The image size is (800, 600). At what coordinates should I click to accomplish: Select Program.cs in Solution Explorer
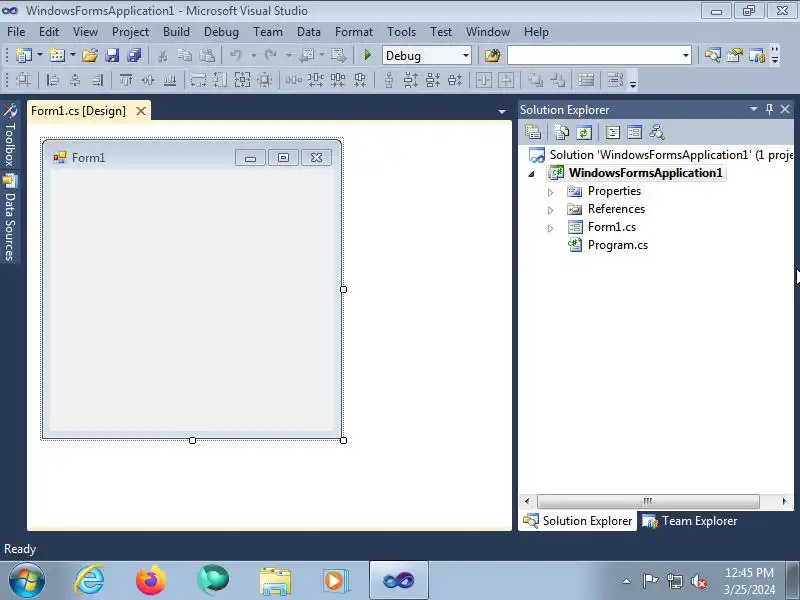(x=617, y=245)
